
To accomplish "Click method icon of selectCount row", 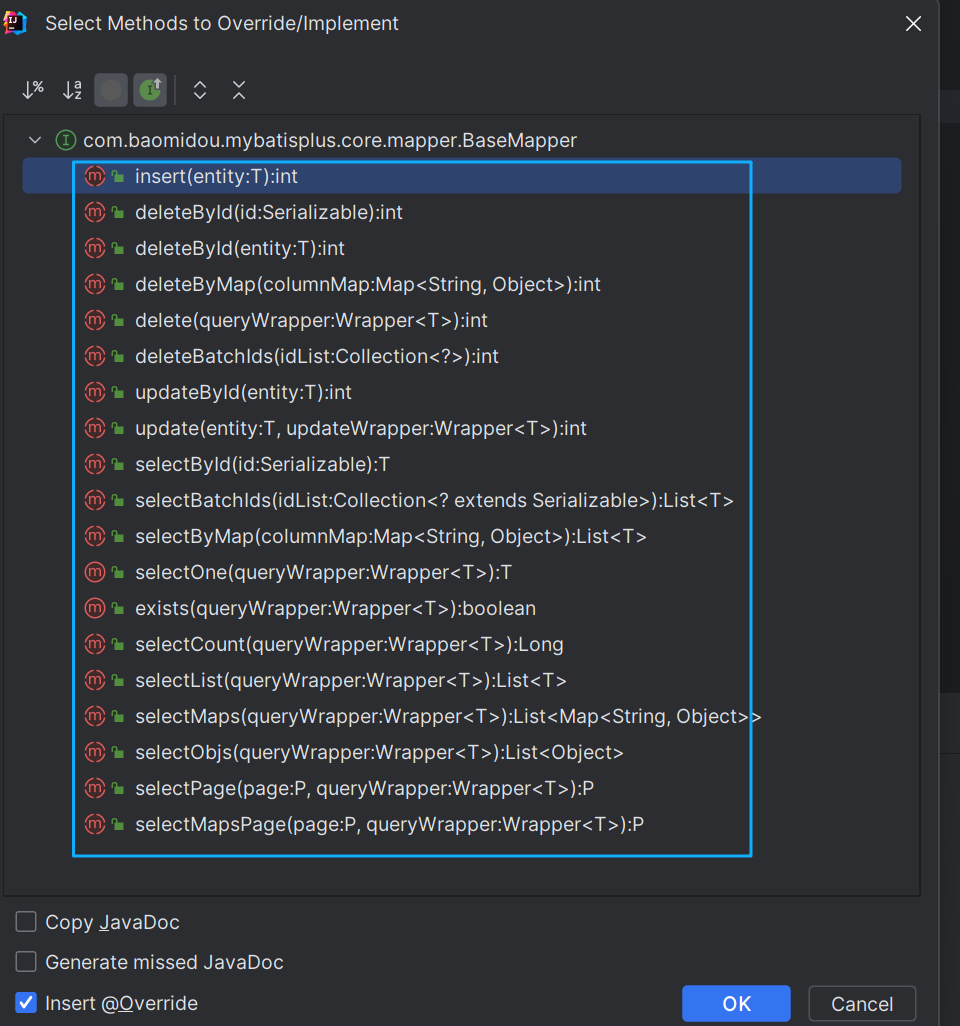I will point(95,644).
